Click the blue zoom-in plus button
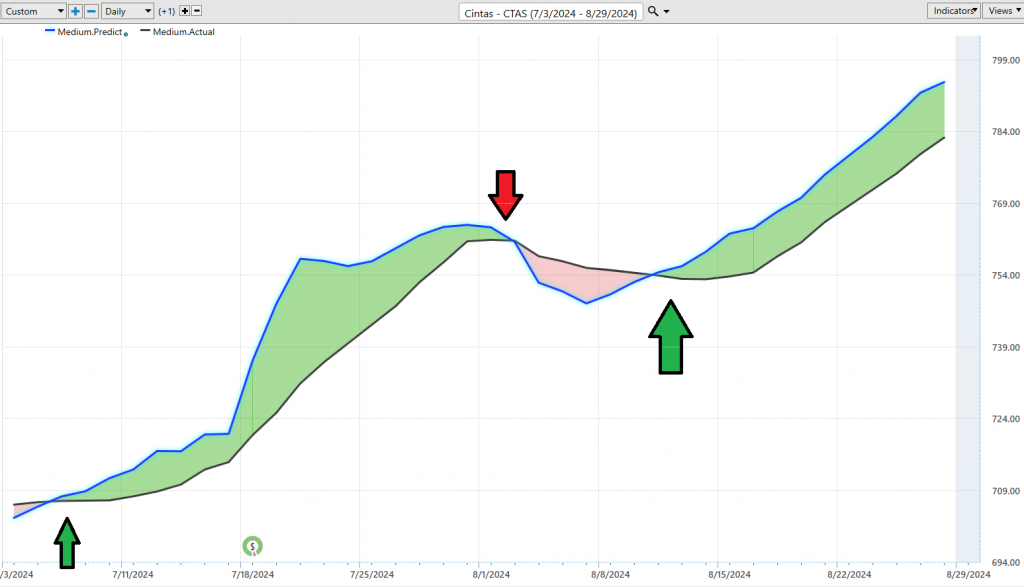Image resolution: width=1024 pixels, height=587 pixels. point(75,11)
